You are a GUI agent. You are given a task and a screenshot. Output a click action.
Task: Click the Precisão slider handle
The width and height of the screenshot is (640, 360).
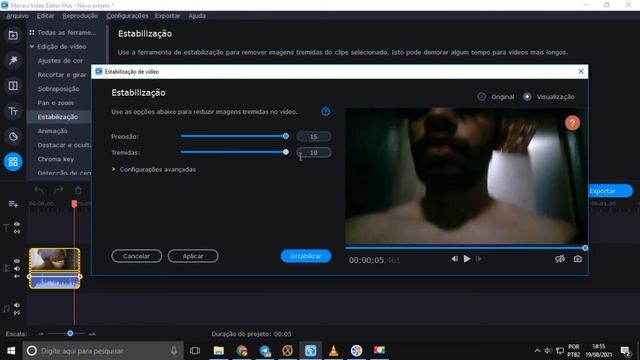[x=286, y=136]
